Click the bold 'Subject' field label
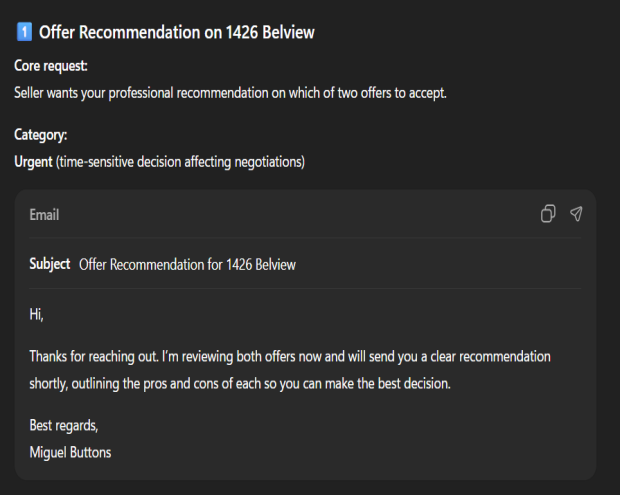The width and height of the screenshot is (620, 495). tap(50, 264)
